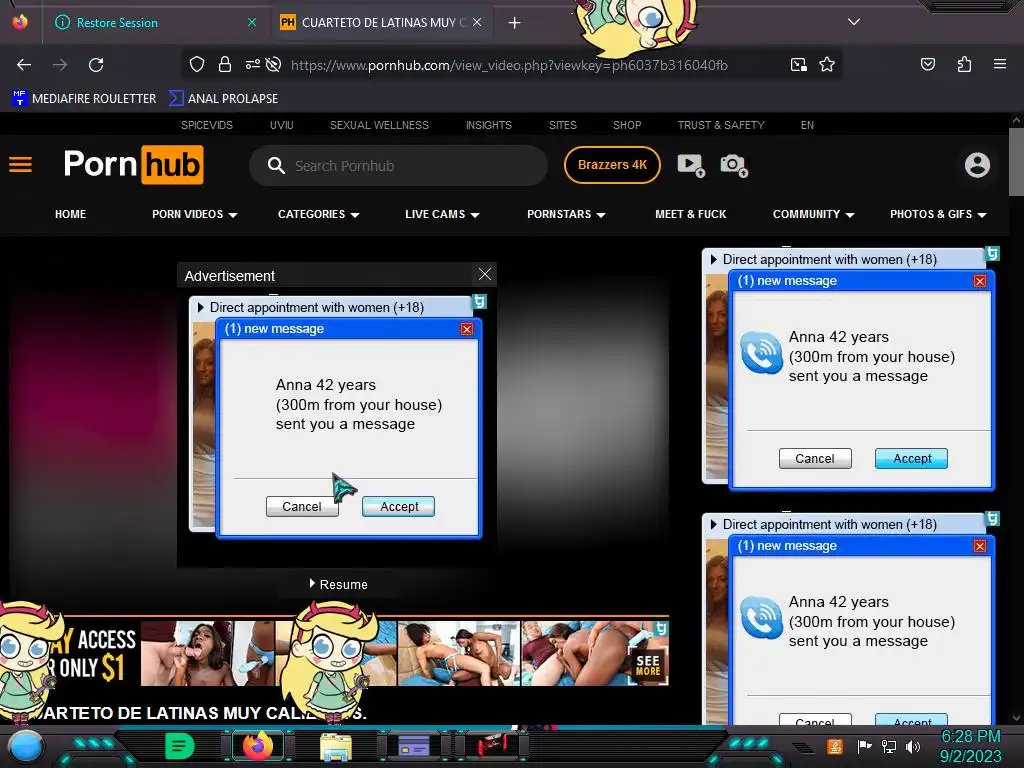Click Resume below the advertisement
The height and width of the screenshot is (768, 1024).
point(338,584)
